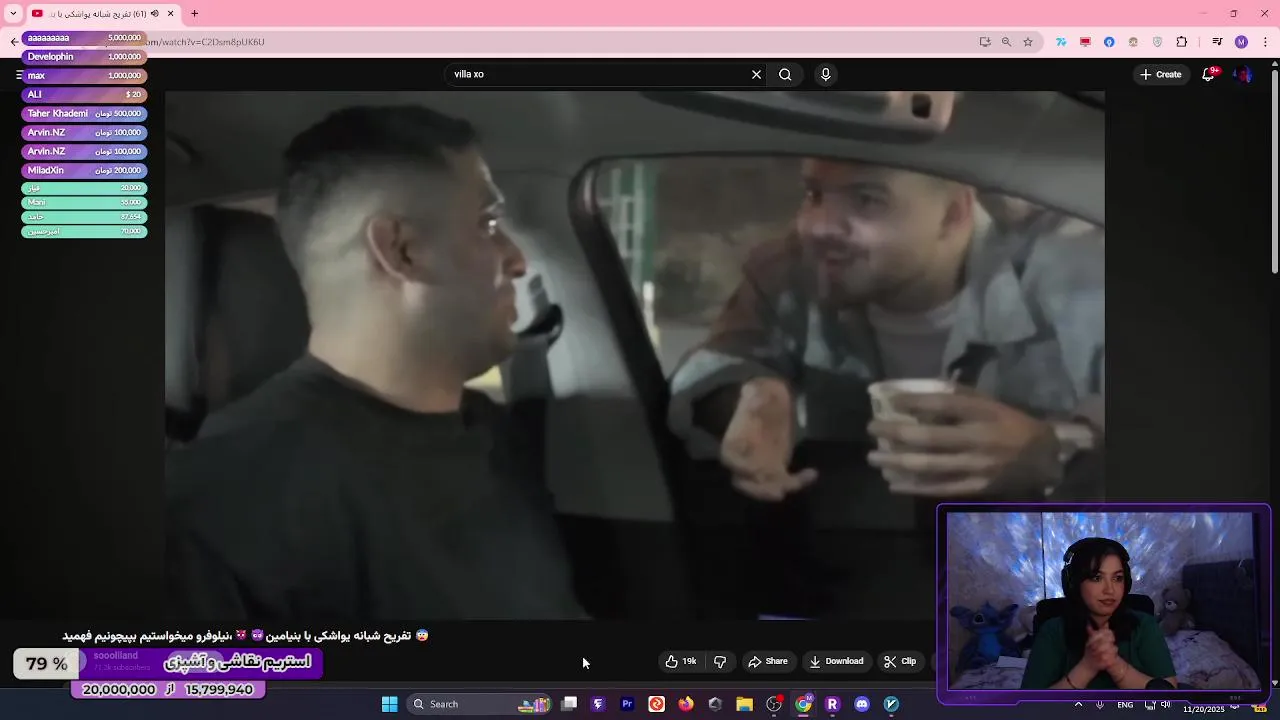Viewport: 1280px width, 720px height.
Task: Click the Persian video title text
Action: point(245,636)
